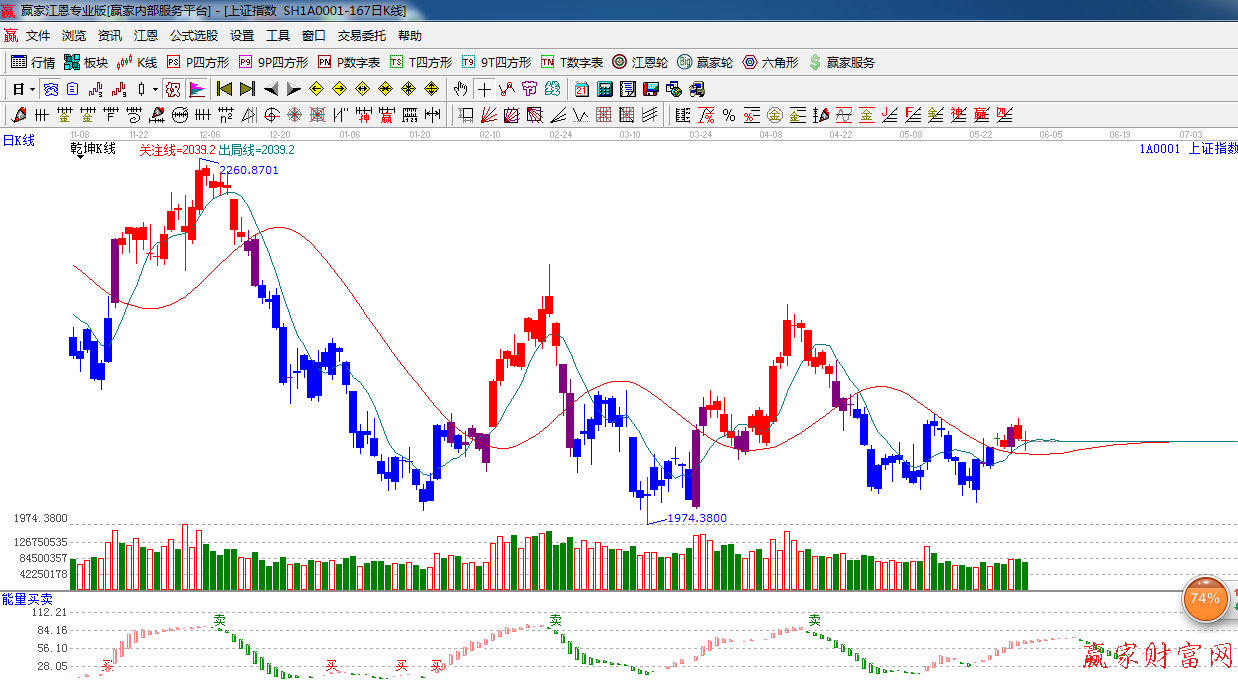Open the calculator icon in toolbar
The height and width of the screenshot is (680, 1238).
[x=604, y=89]
